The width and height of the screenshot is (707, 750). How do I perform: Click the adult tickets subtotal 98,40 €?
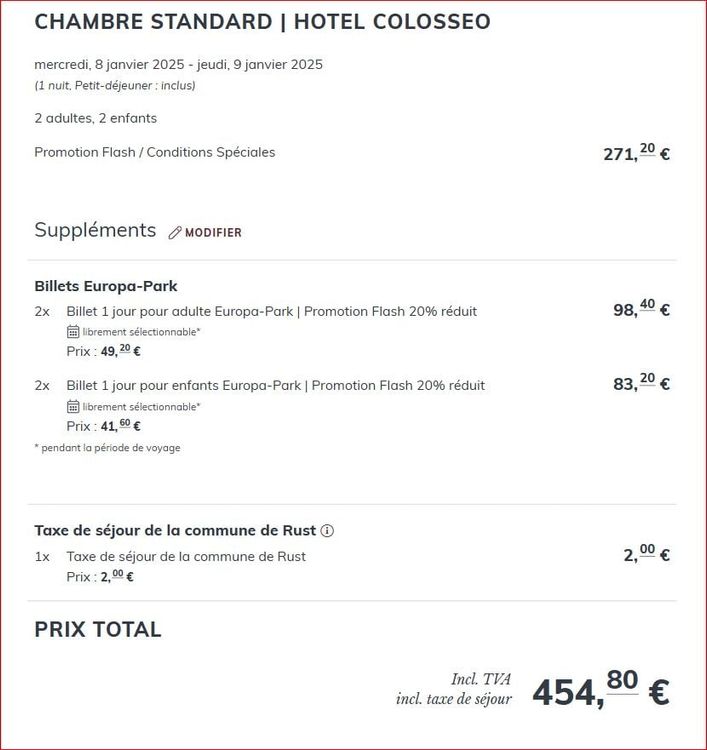641,310
